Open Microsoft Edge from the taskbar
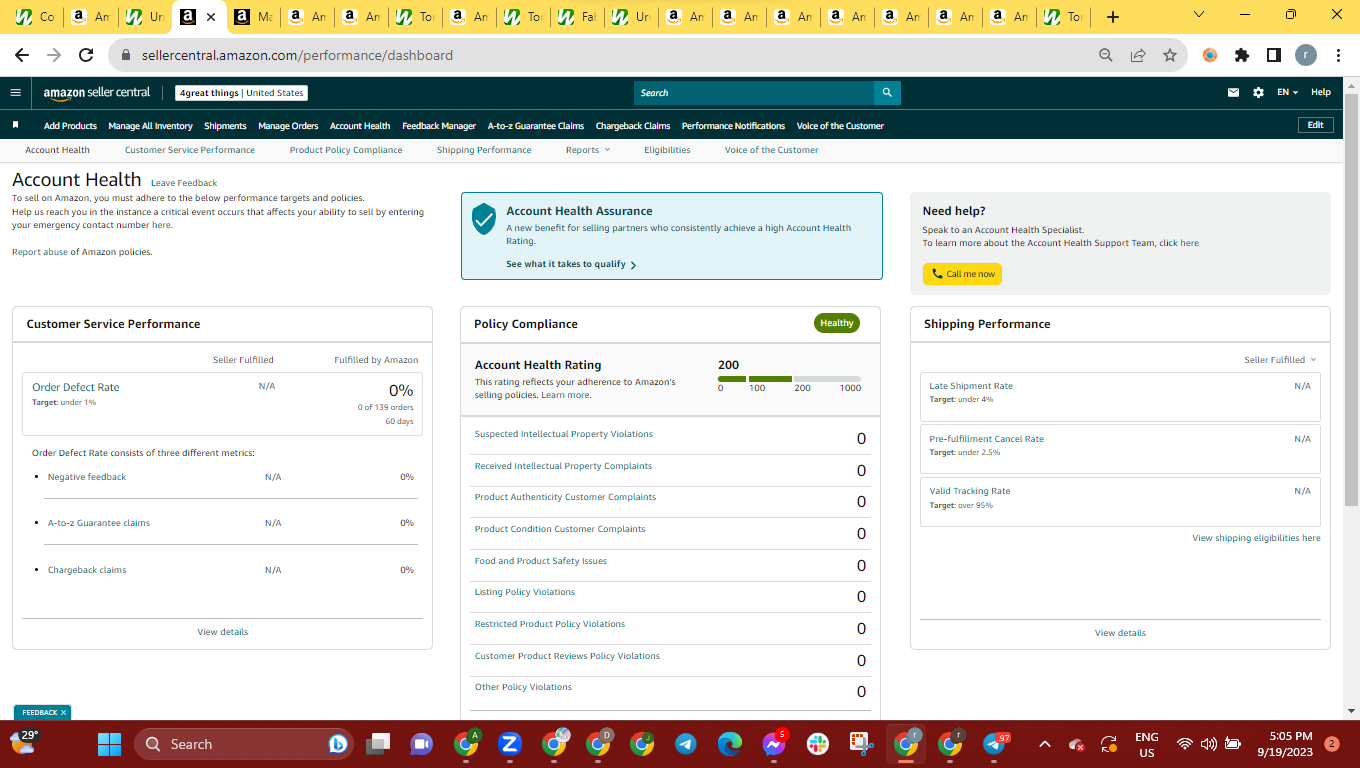1360x768 pixels. pyautogui.click(x=730, y=744)
